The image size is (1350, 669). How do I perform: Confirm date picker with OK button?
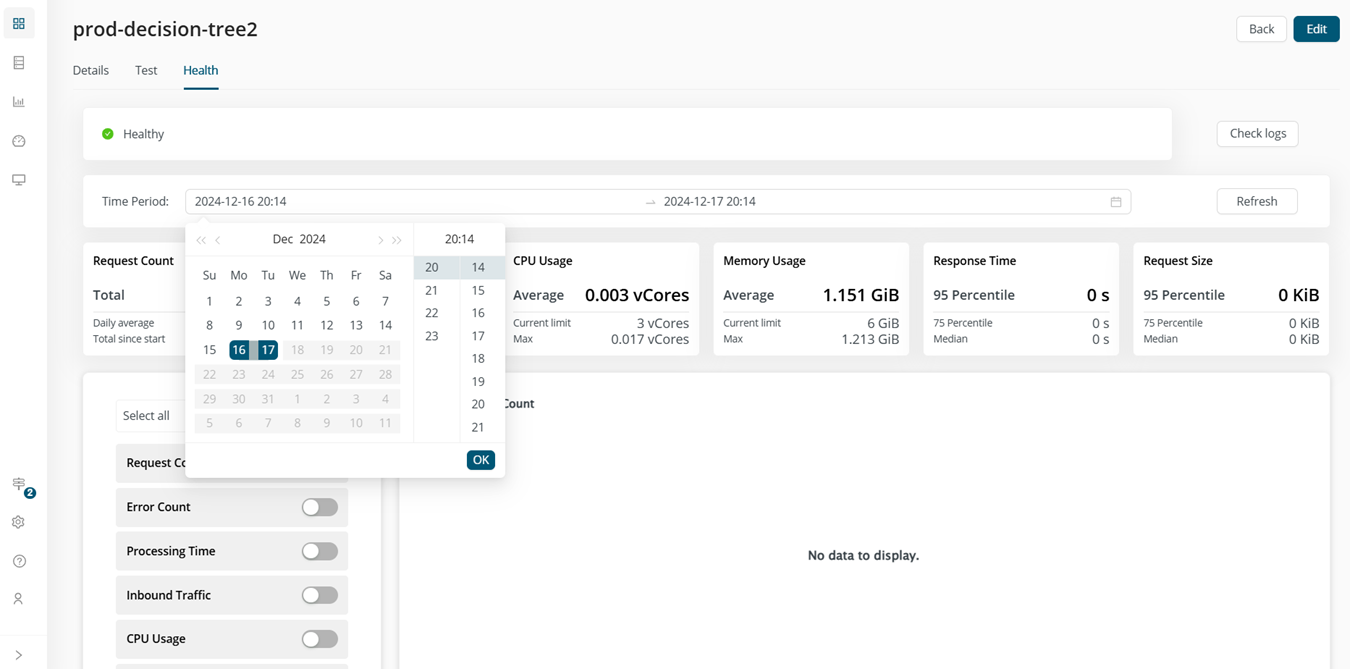point(481,460)
